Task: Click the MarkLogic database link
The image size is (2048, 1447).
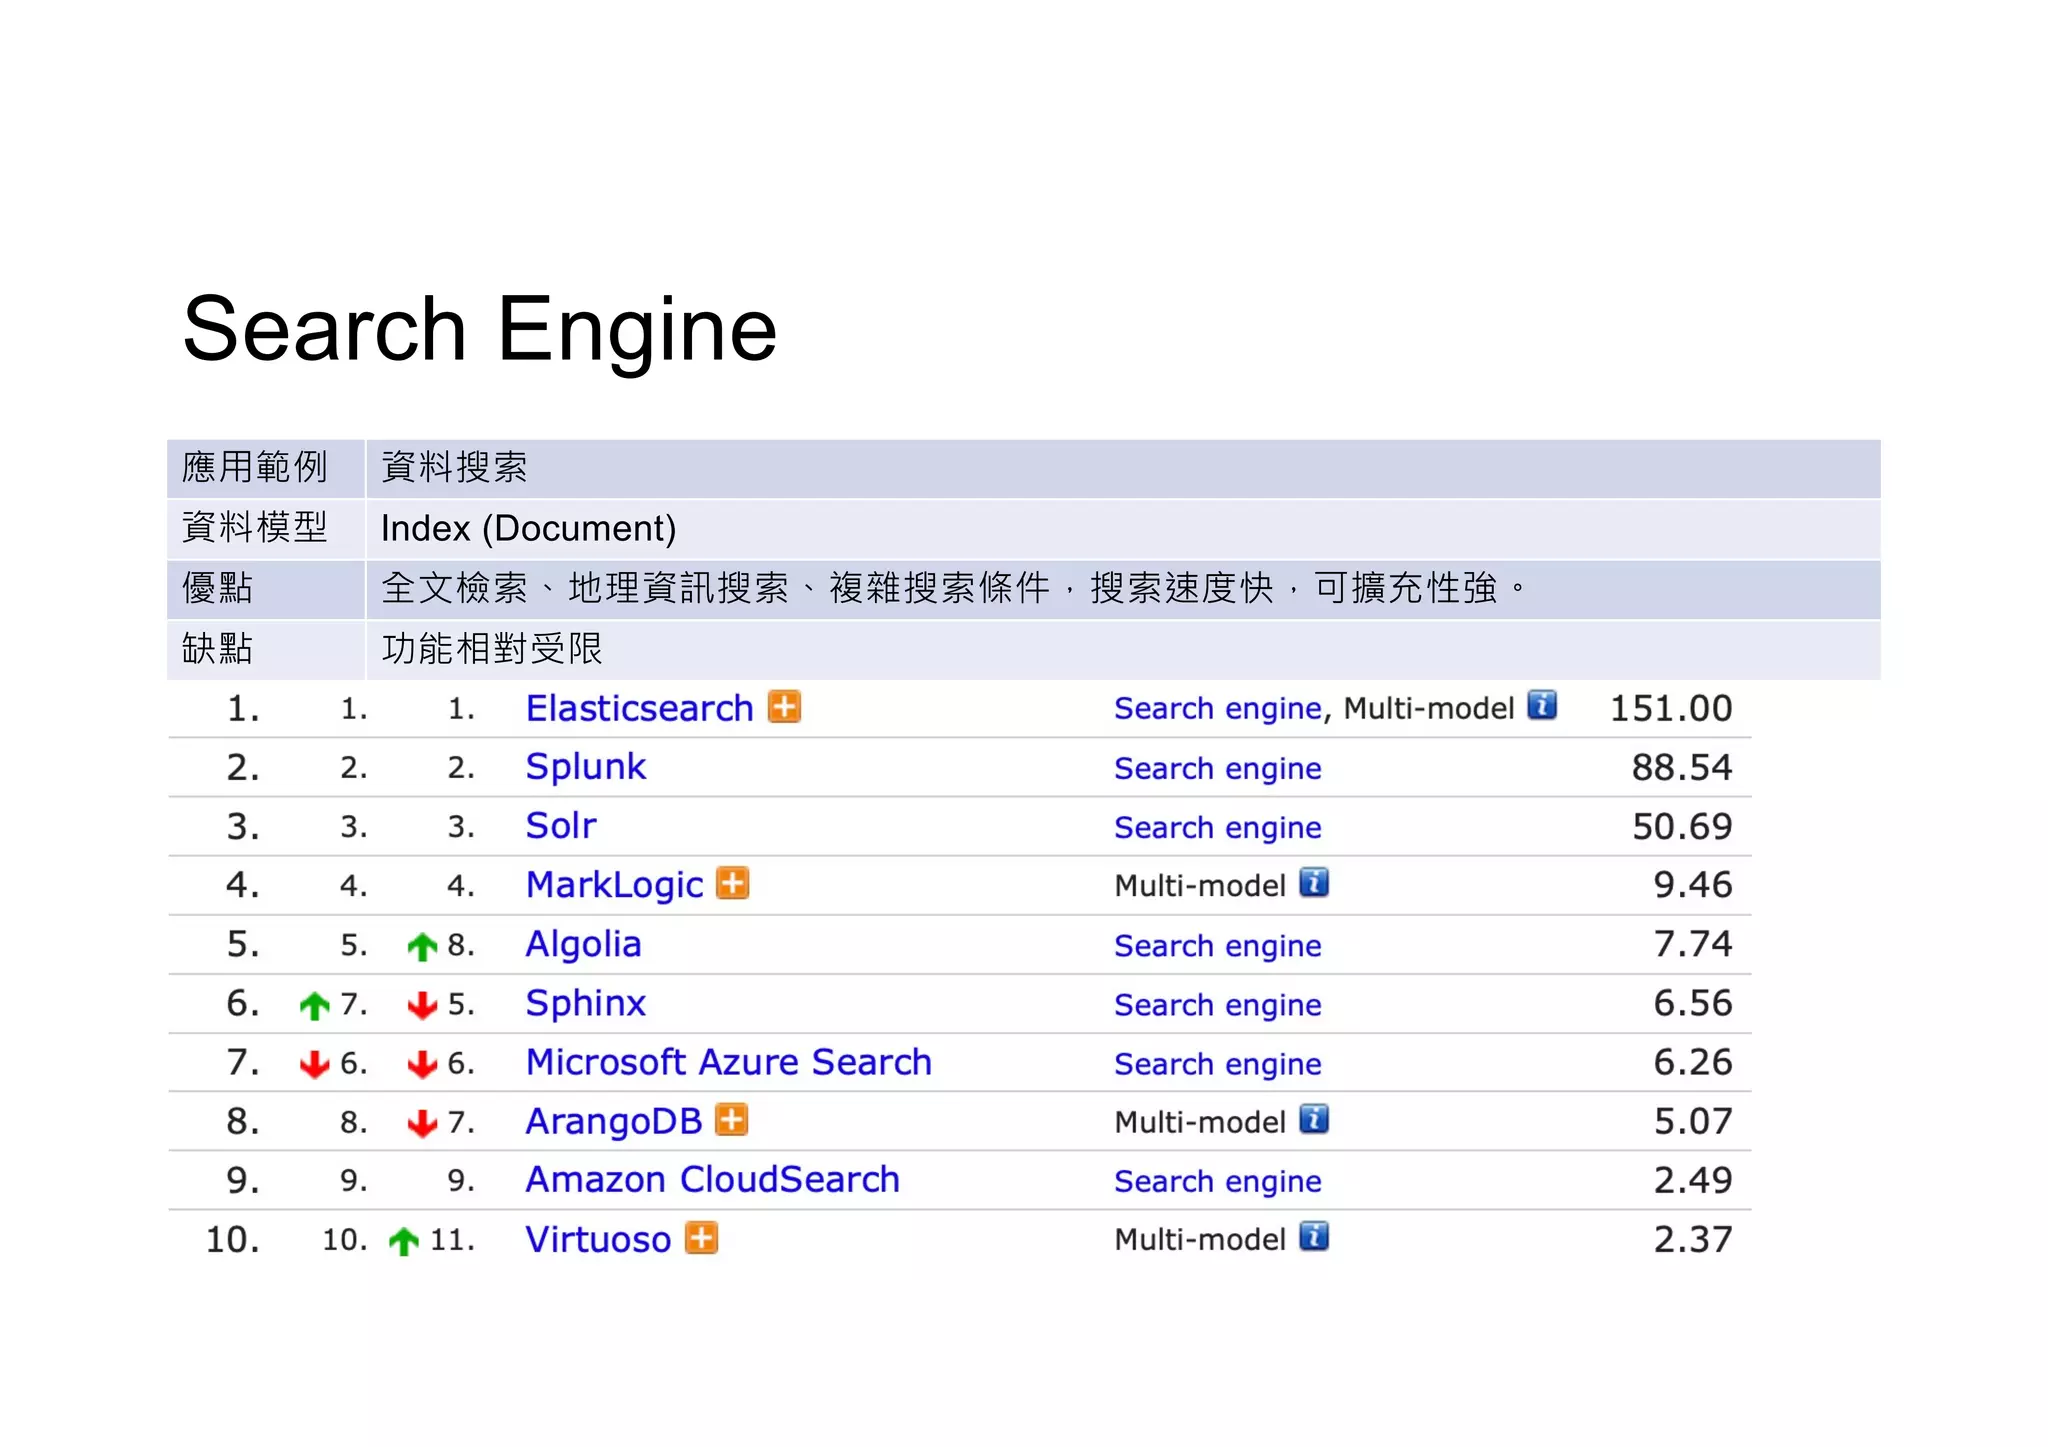Action: [x=614, y=885]
